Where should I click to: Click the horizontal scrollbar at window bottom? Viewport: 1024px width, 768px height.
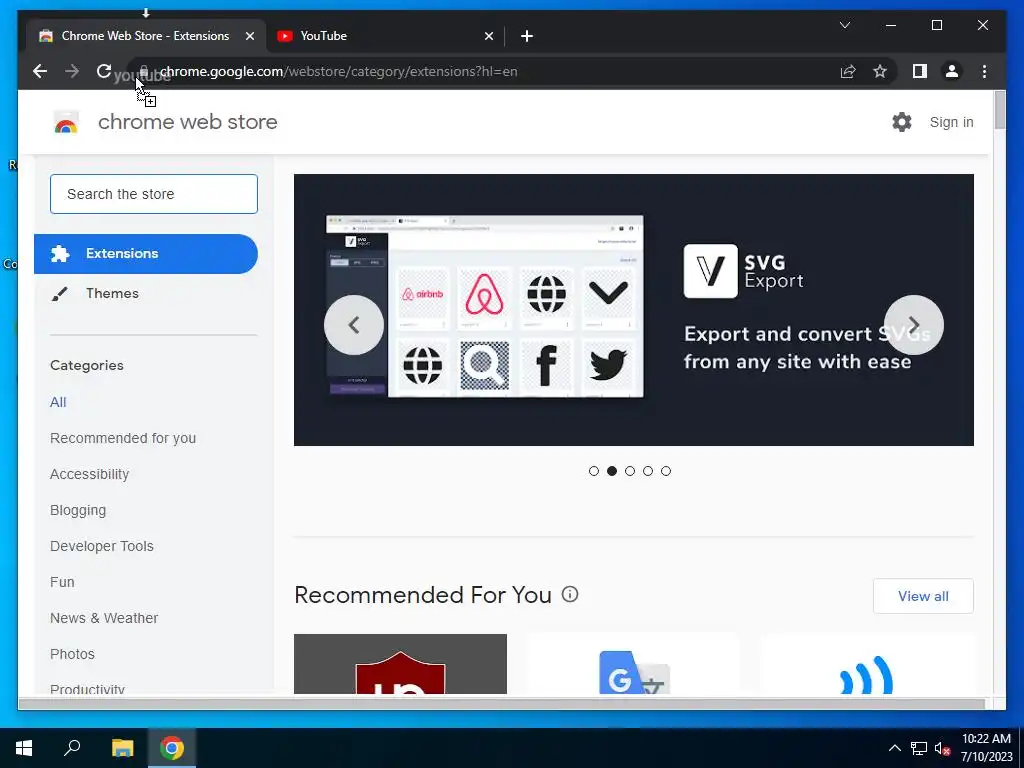[x=502, y=703]
